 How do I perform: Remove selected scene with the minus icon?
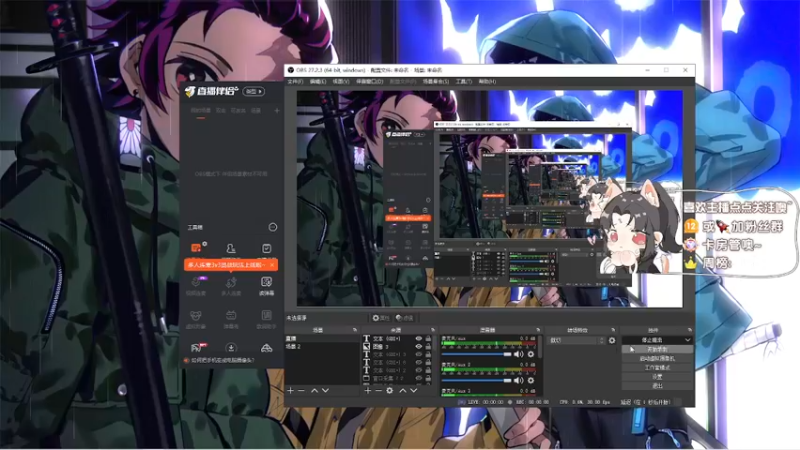[302, 390]
